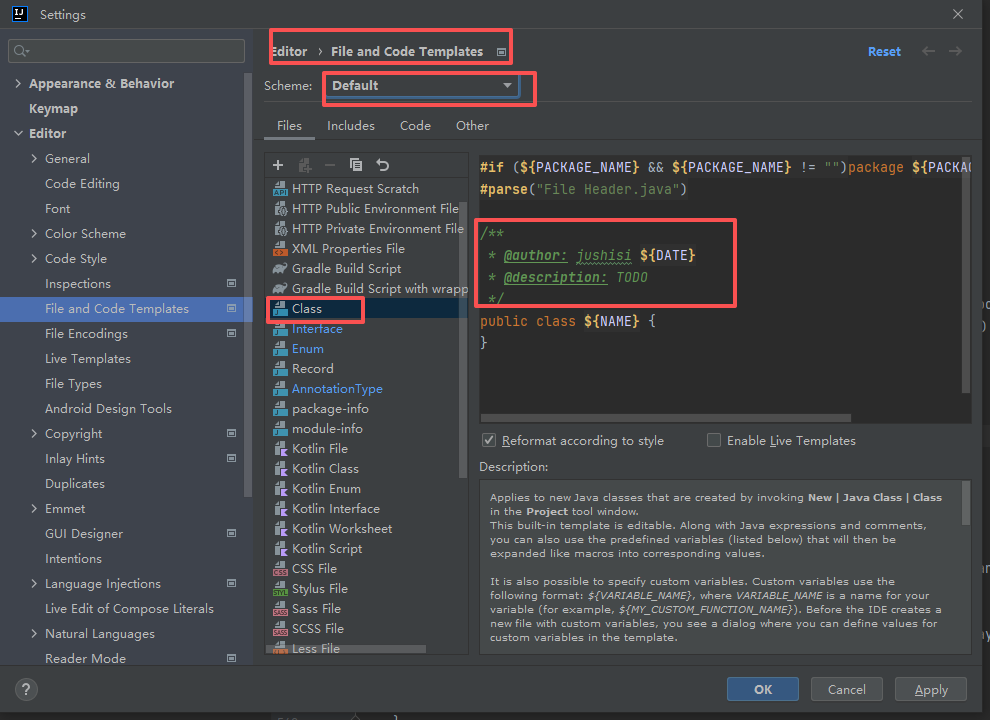Open Keymap settings

(53, 109)
